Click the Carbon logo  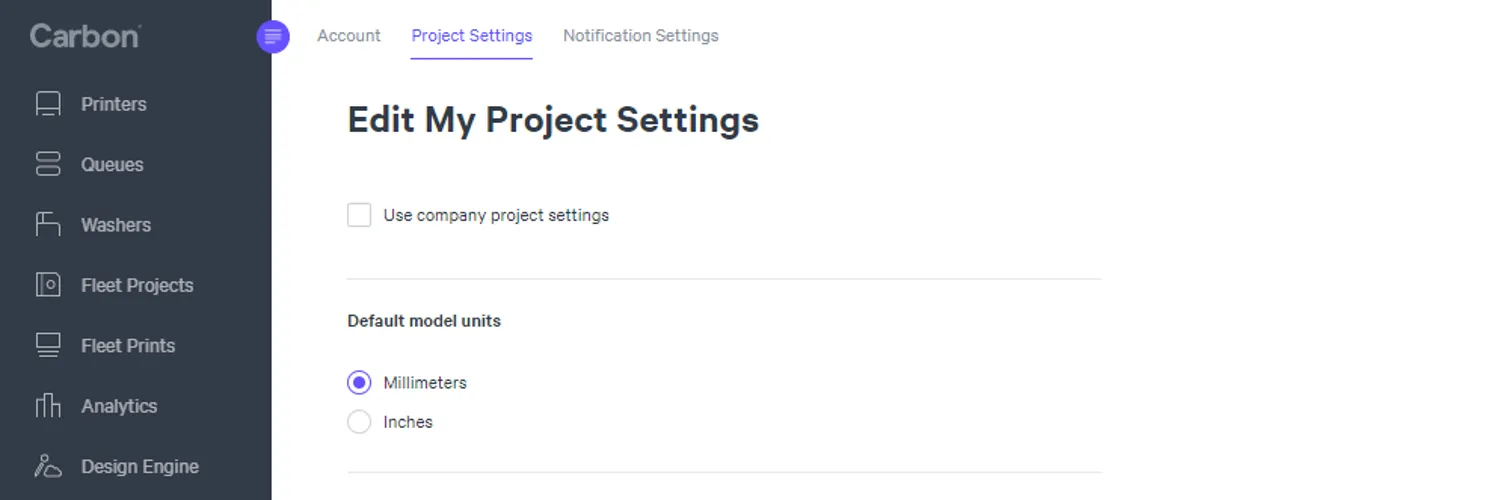[85, 36]
